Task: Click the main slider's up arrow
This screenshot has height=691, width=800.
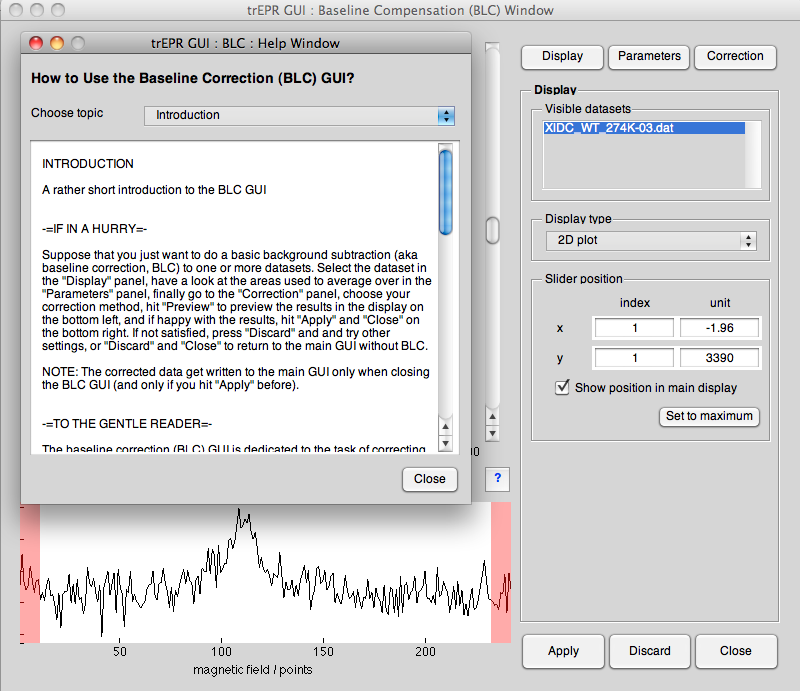Action: point(492,417)
